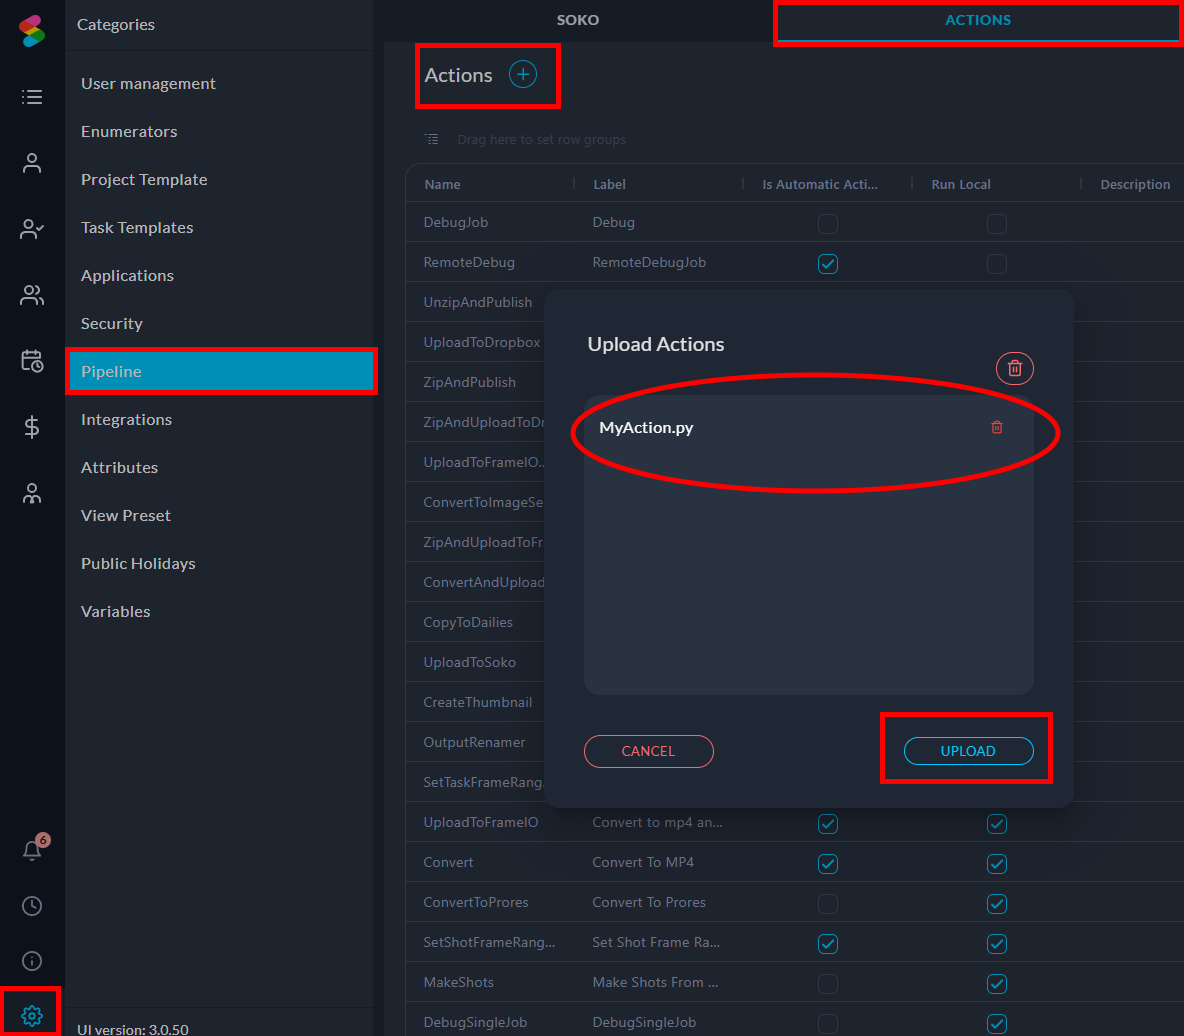This screenshot has width=1184, height=1036.
Task: Select the RemoteDebugJob label cell
Action: coord(649,263)
